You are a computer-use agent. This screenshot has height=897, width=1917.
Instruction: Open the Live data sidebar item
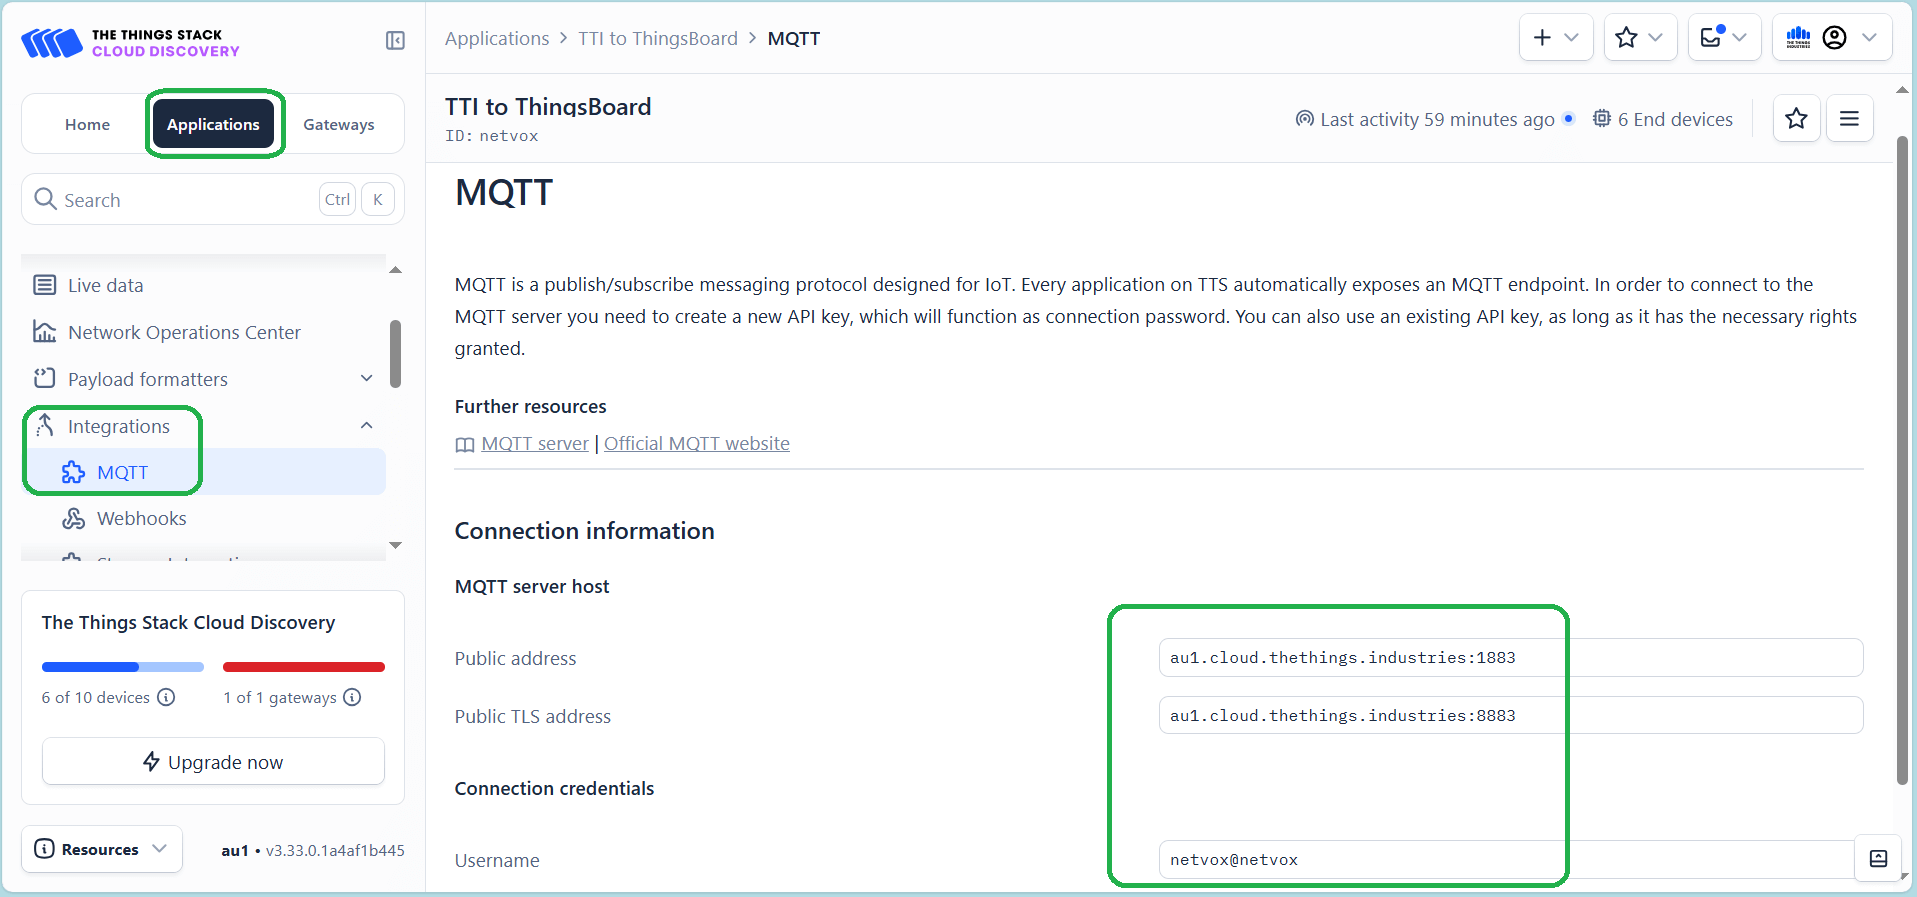point(105,285)
